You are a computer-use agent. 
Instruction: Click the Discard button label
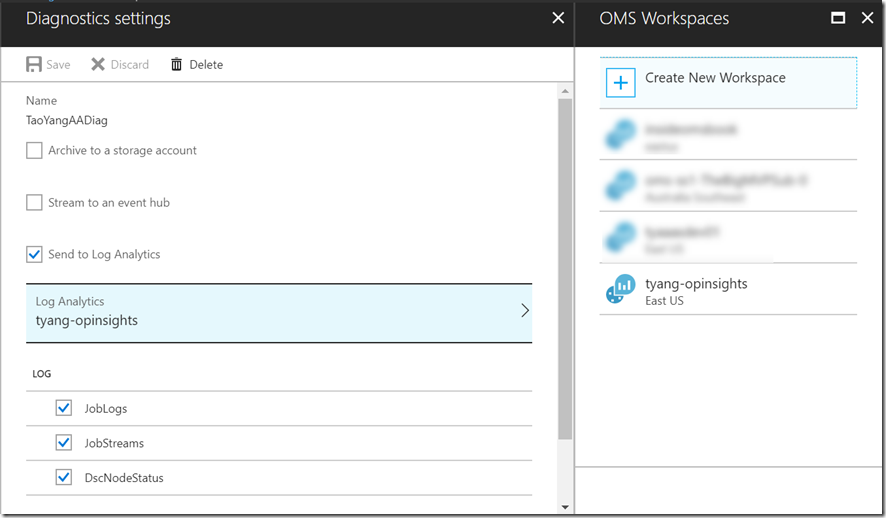coord(129,64)
